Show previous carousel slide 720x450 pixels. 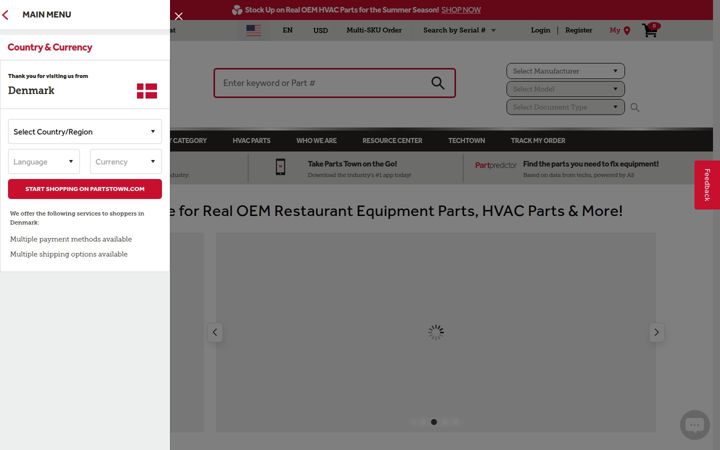click(x=215, y=332)
